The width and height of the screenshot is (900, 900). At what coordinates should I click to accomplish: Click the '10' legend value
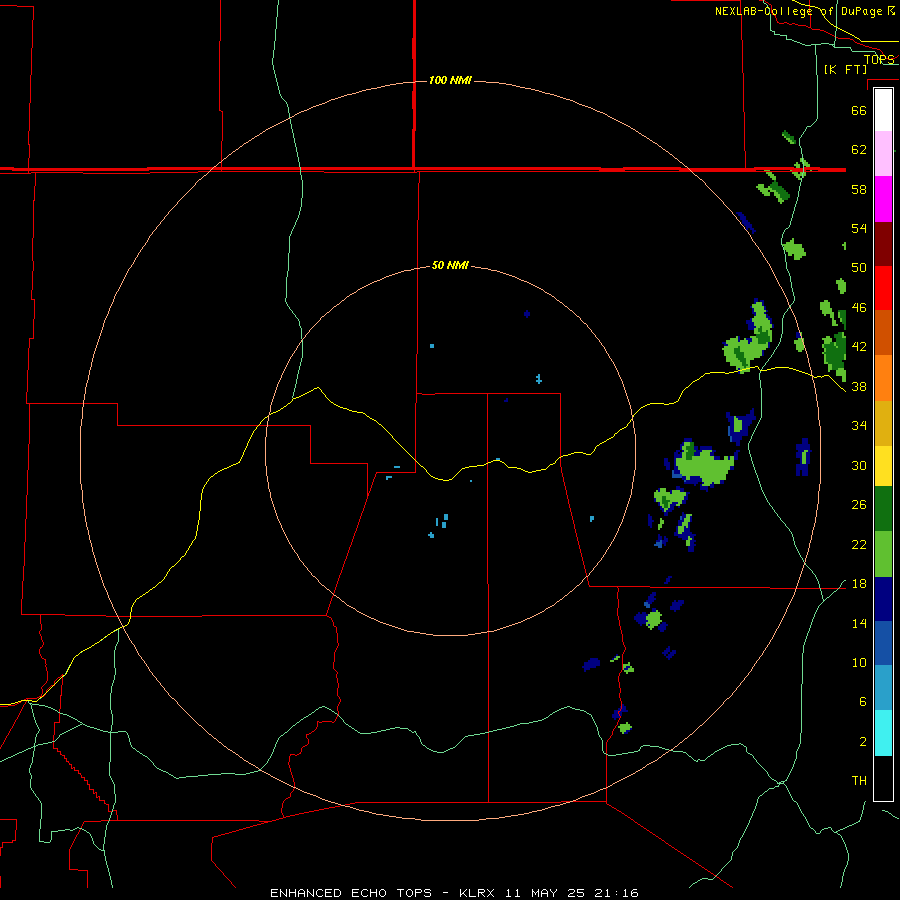tap(859, 662)
